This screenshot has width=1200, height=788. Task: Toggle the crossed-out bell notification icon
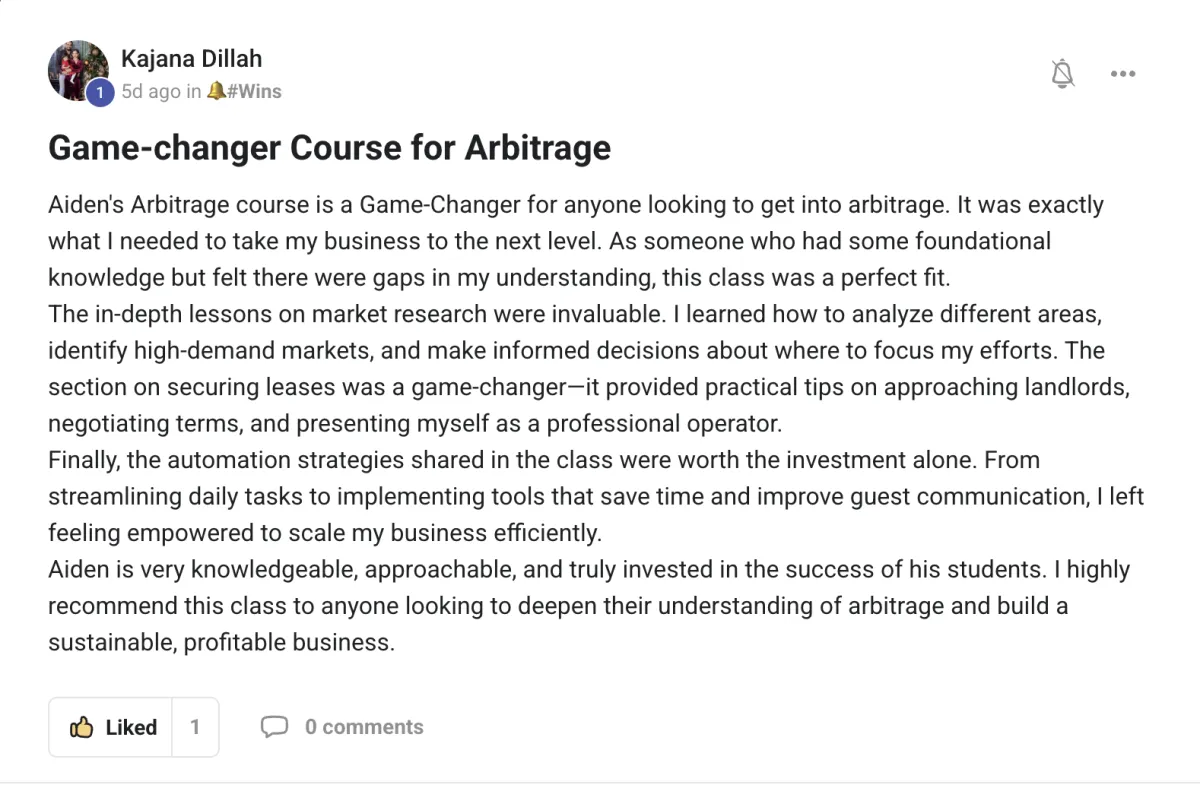tap(1062, 73)
